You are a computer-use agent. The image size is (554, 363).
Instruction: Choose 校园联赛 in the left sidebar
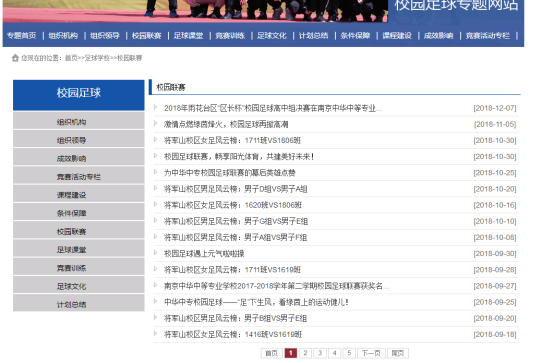click(x=79, y=230)
